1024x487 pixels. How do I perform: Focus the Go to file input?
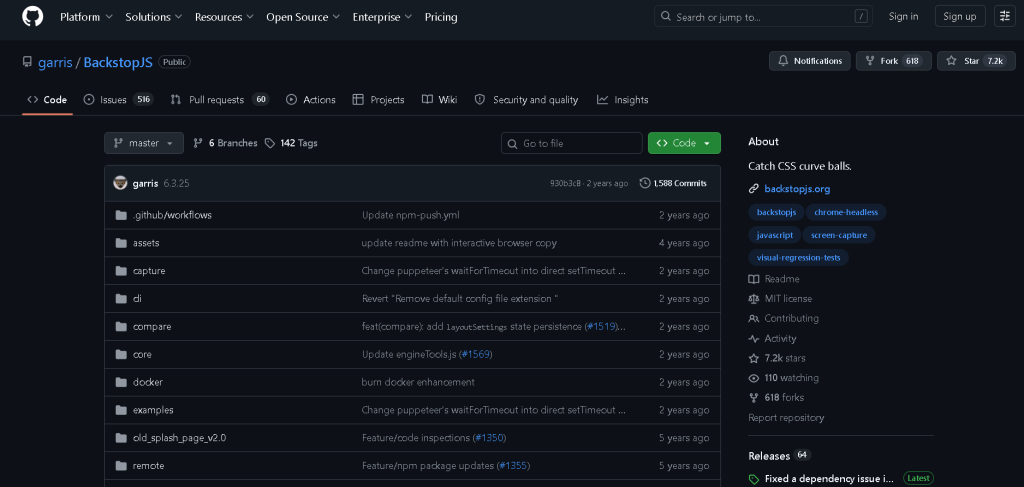[571, 143]
